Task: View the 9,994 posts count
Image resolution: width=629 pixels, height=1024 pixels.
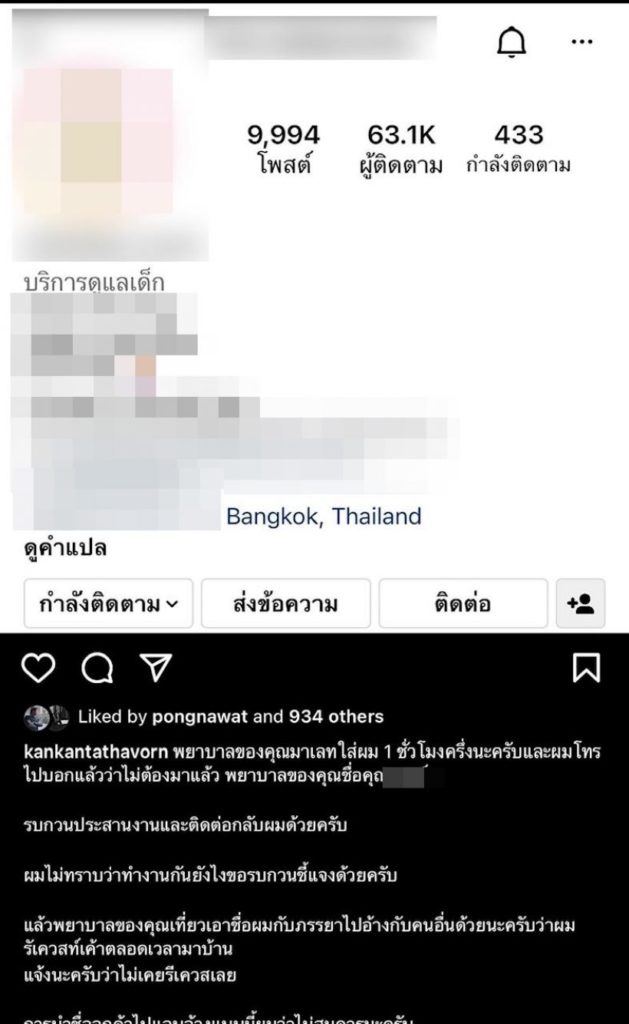Action: [283, 149]
